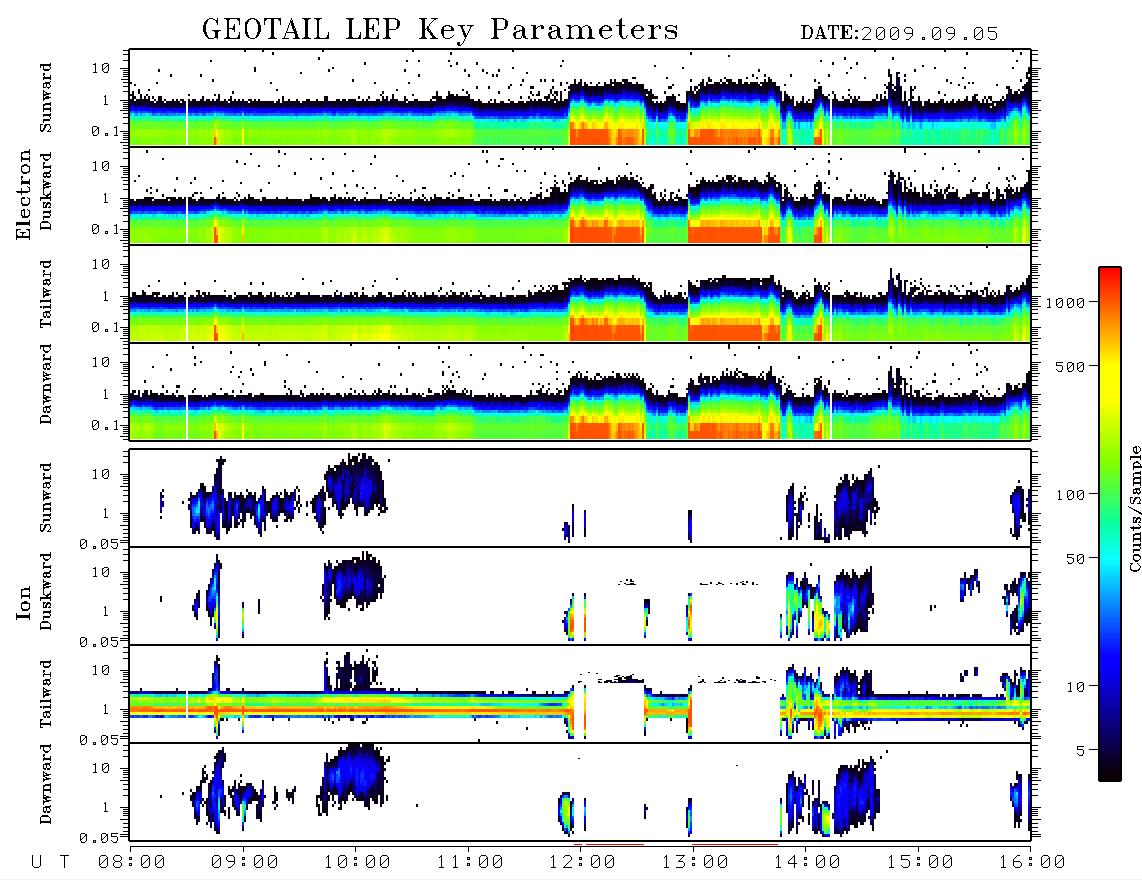Image resolution: width=1142 pixels, height=880 pixels.
Task: Click inside the Ion Dawnward spectrogram plot
Action: point(580,792)
